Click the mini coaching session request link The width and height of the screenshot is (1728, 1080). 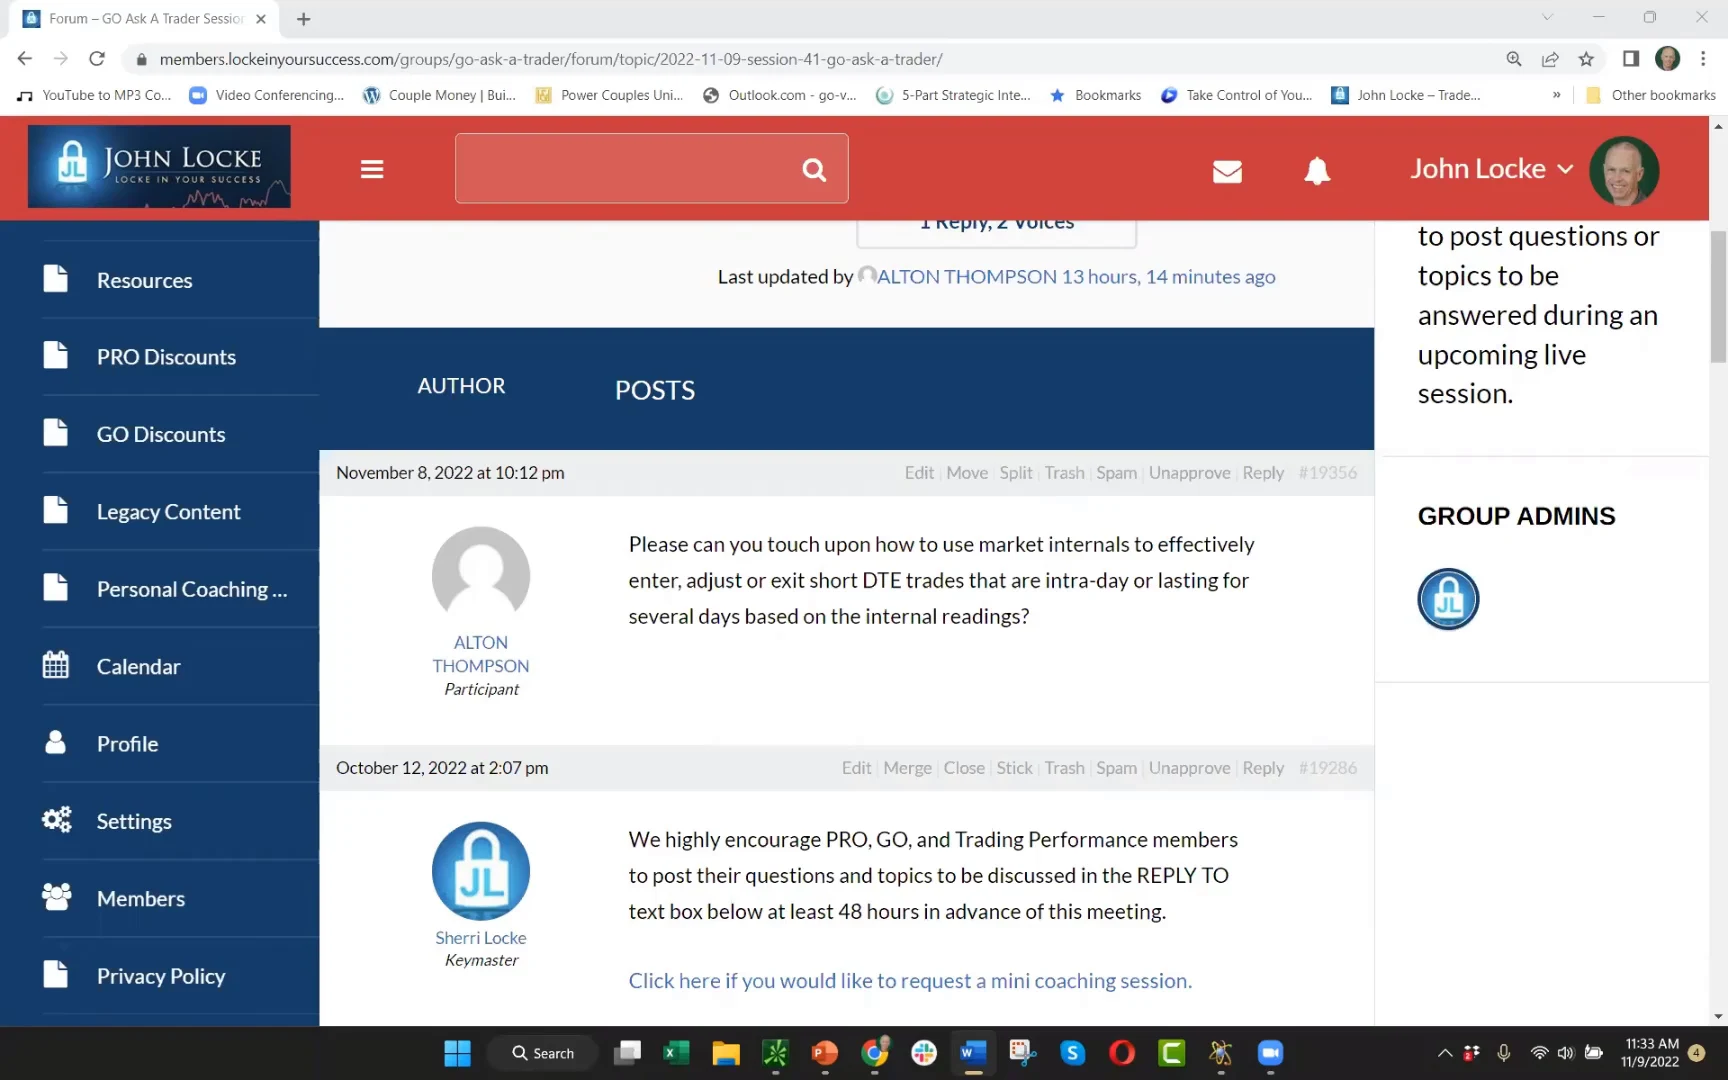coord(910,981)
